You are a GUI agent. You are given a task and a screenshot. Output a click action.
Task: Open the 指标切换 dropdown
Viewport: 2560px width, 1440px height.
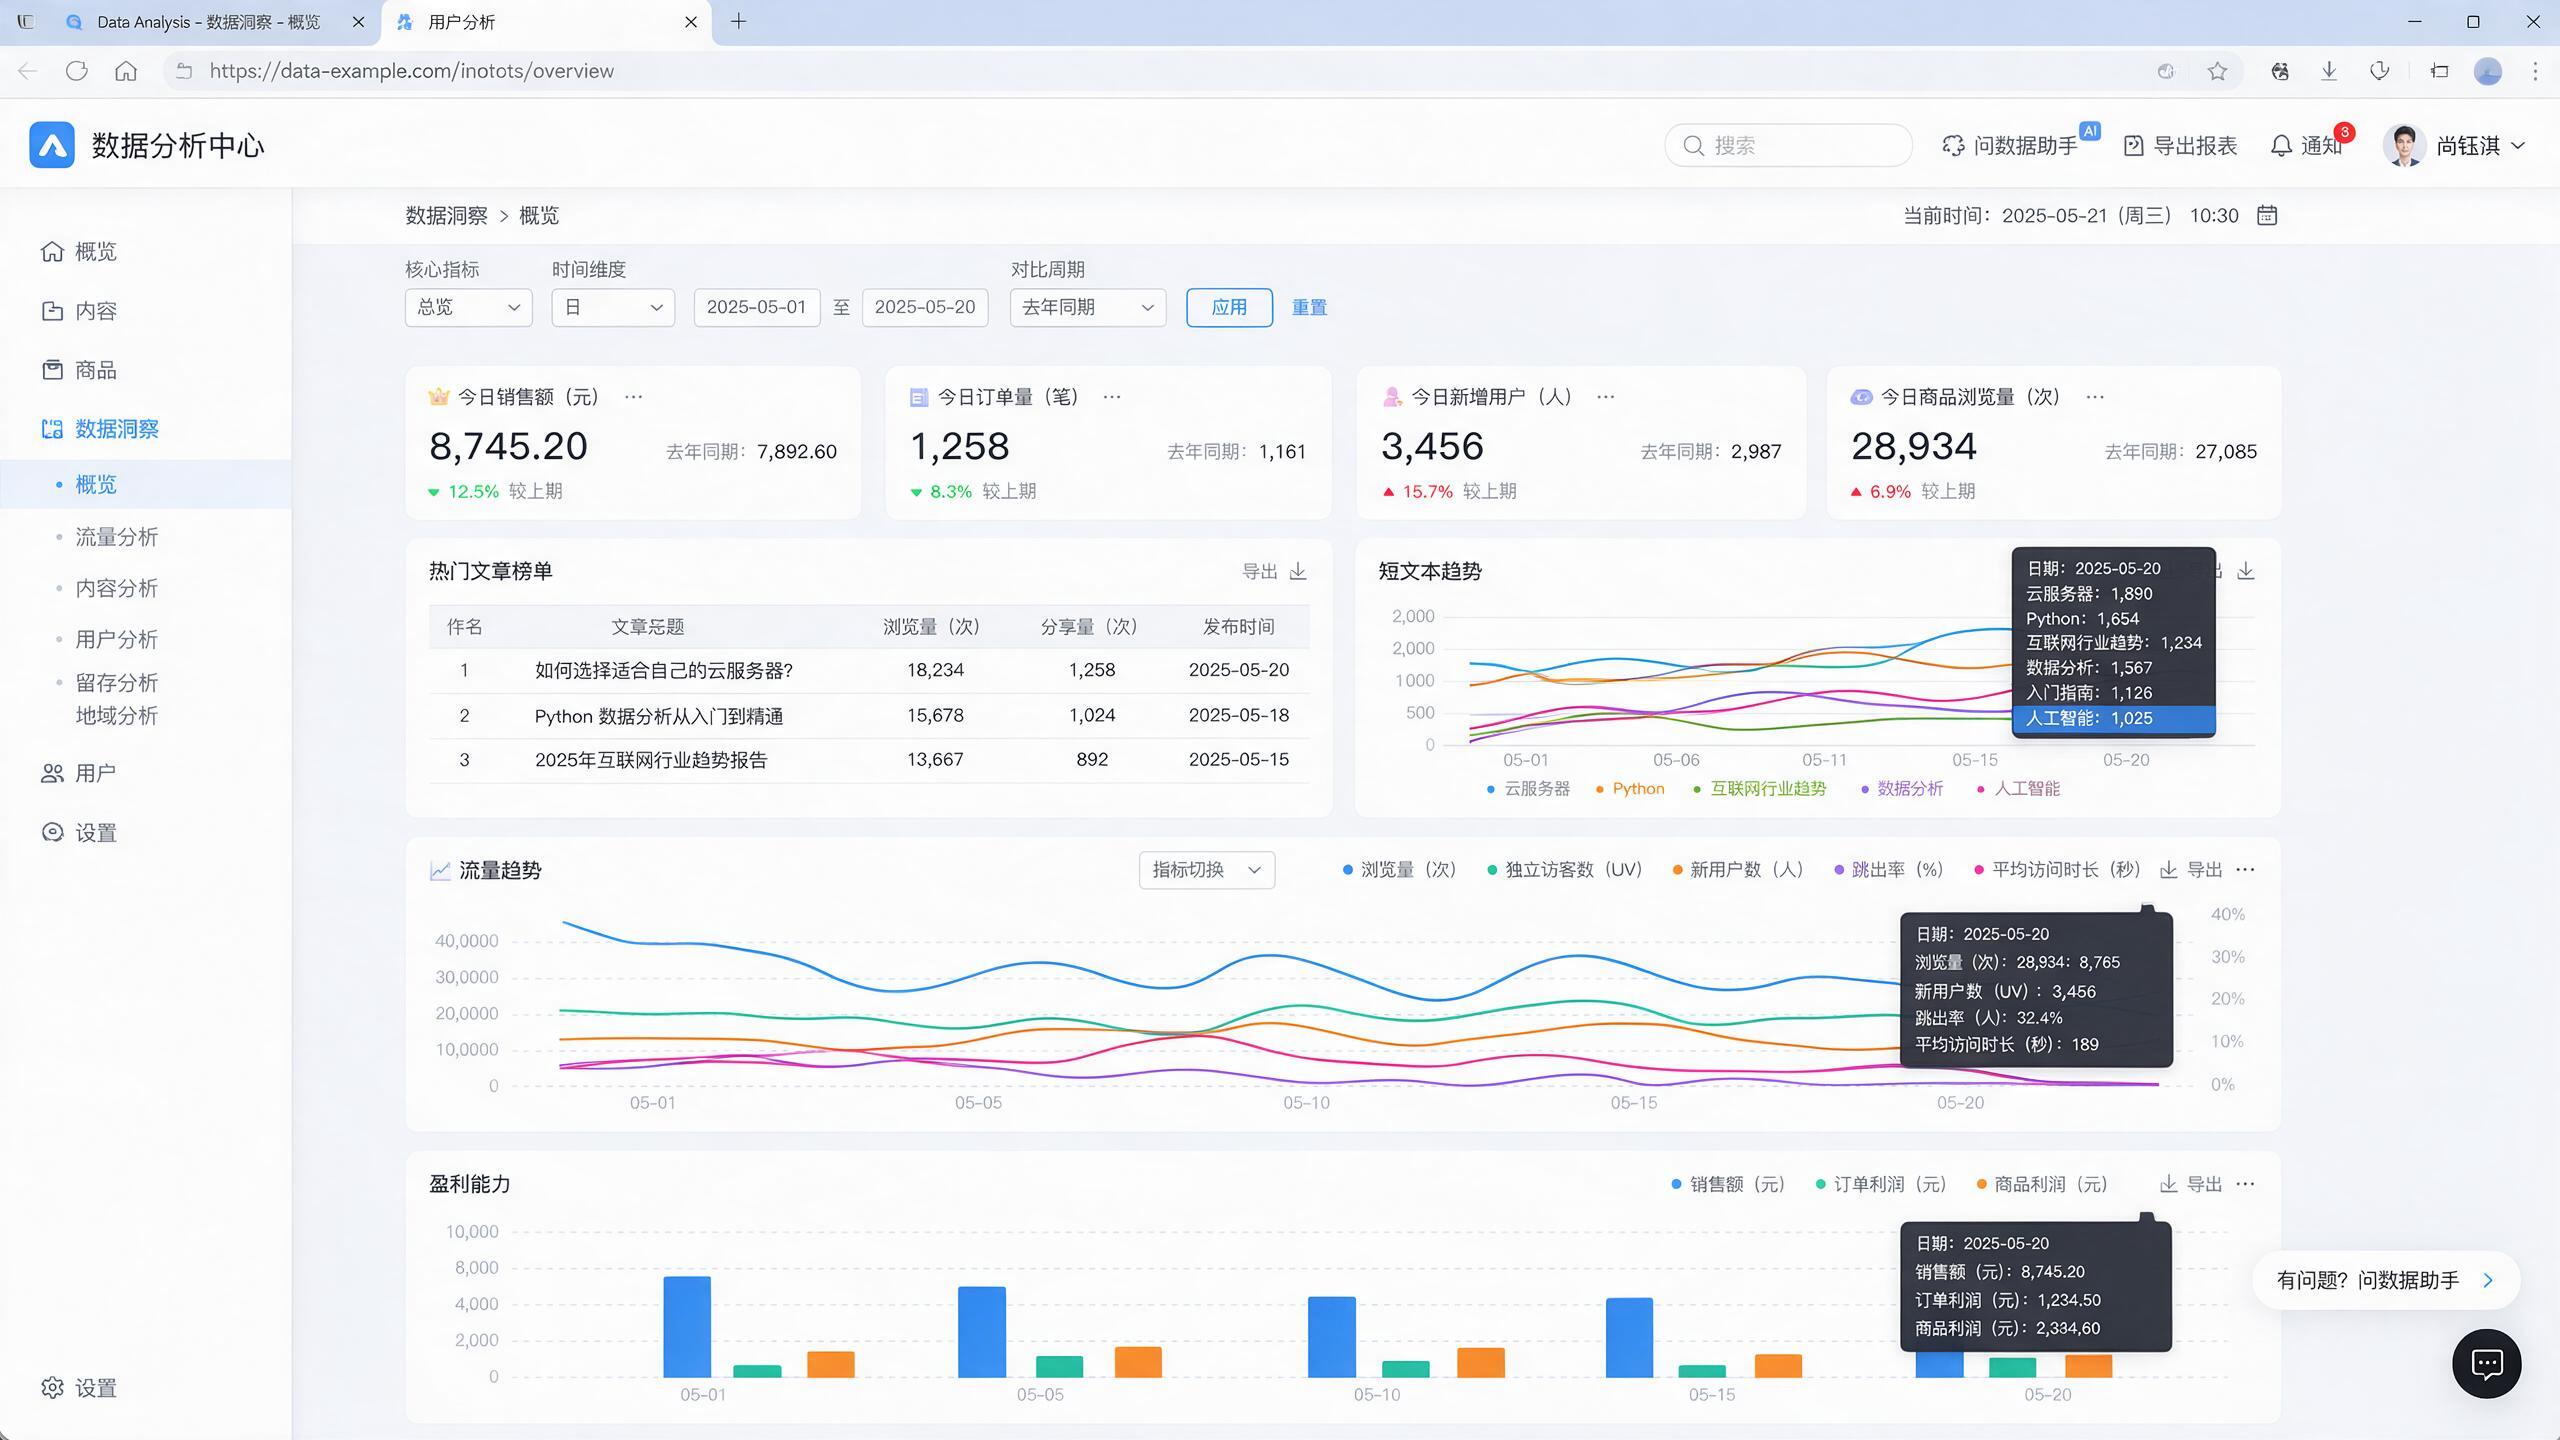[1206, 870]
